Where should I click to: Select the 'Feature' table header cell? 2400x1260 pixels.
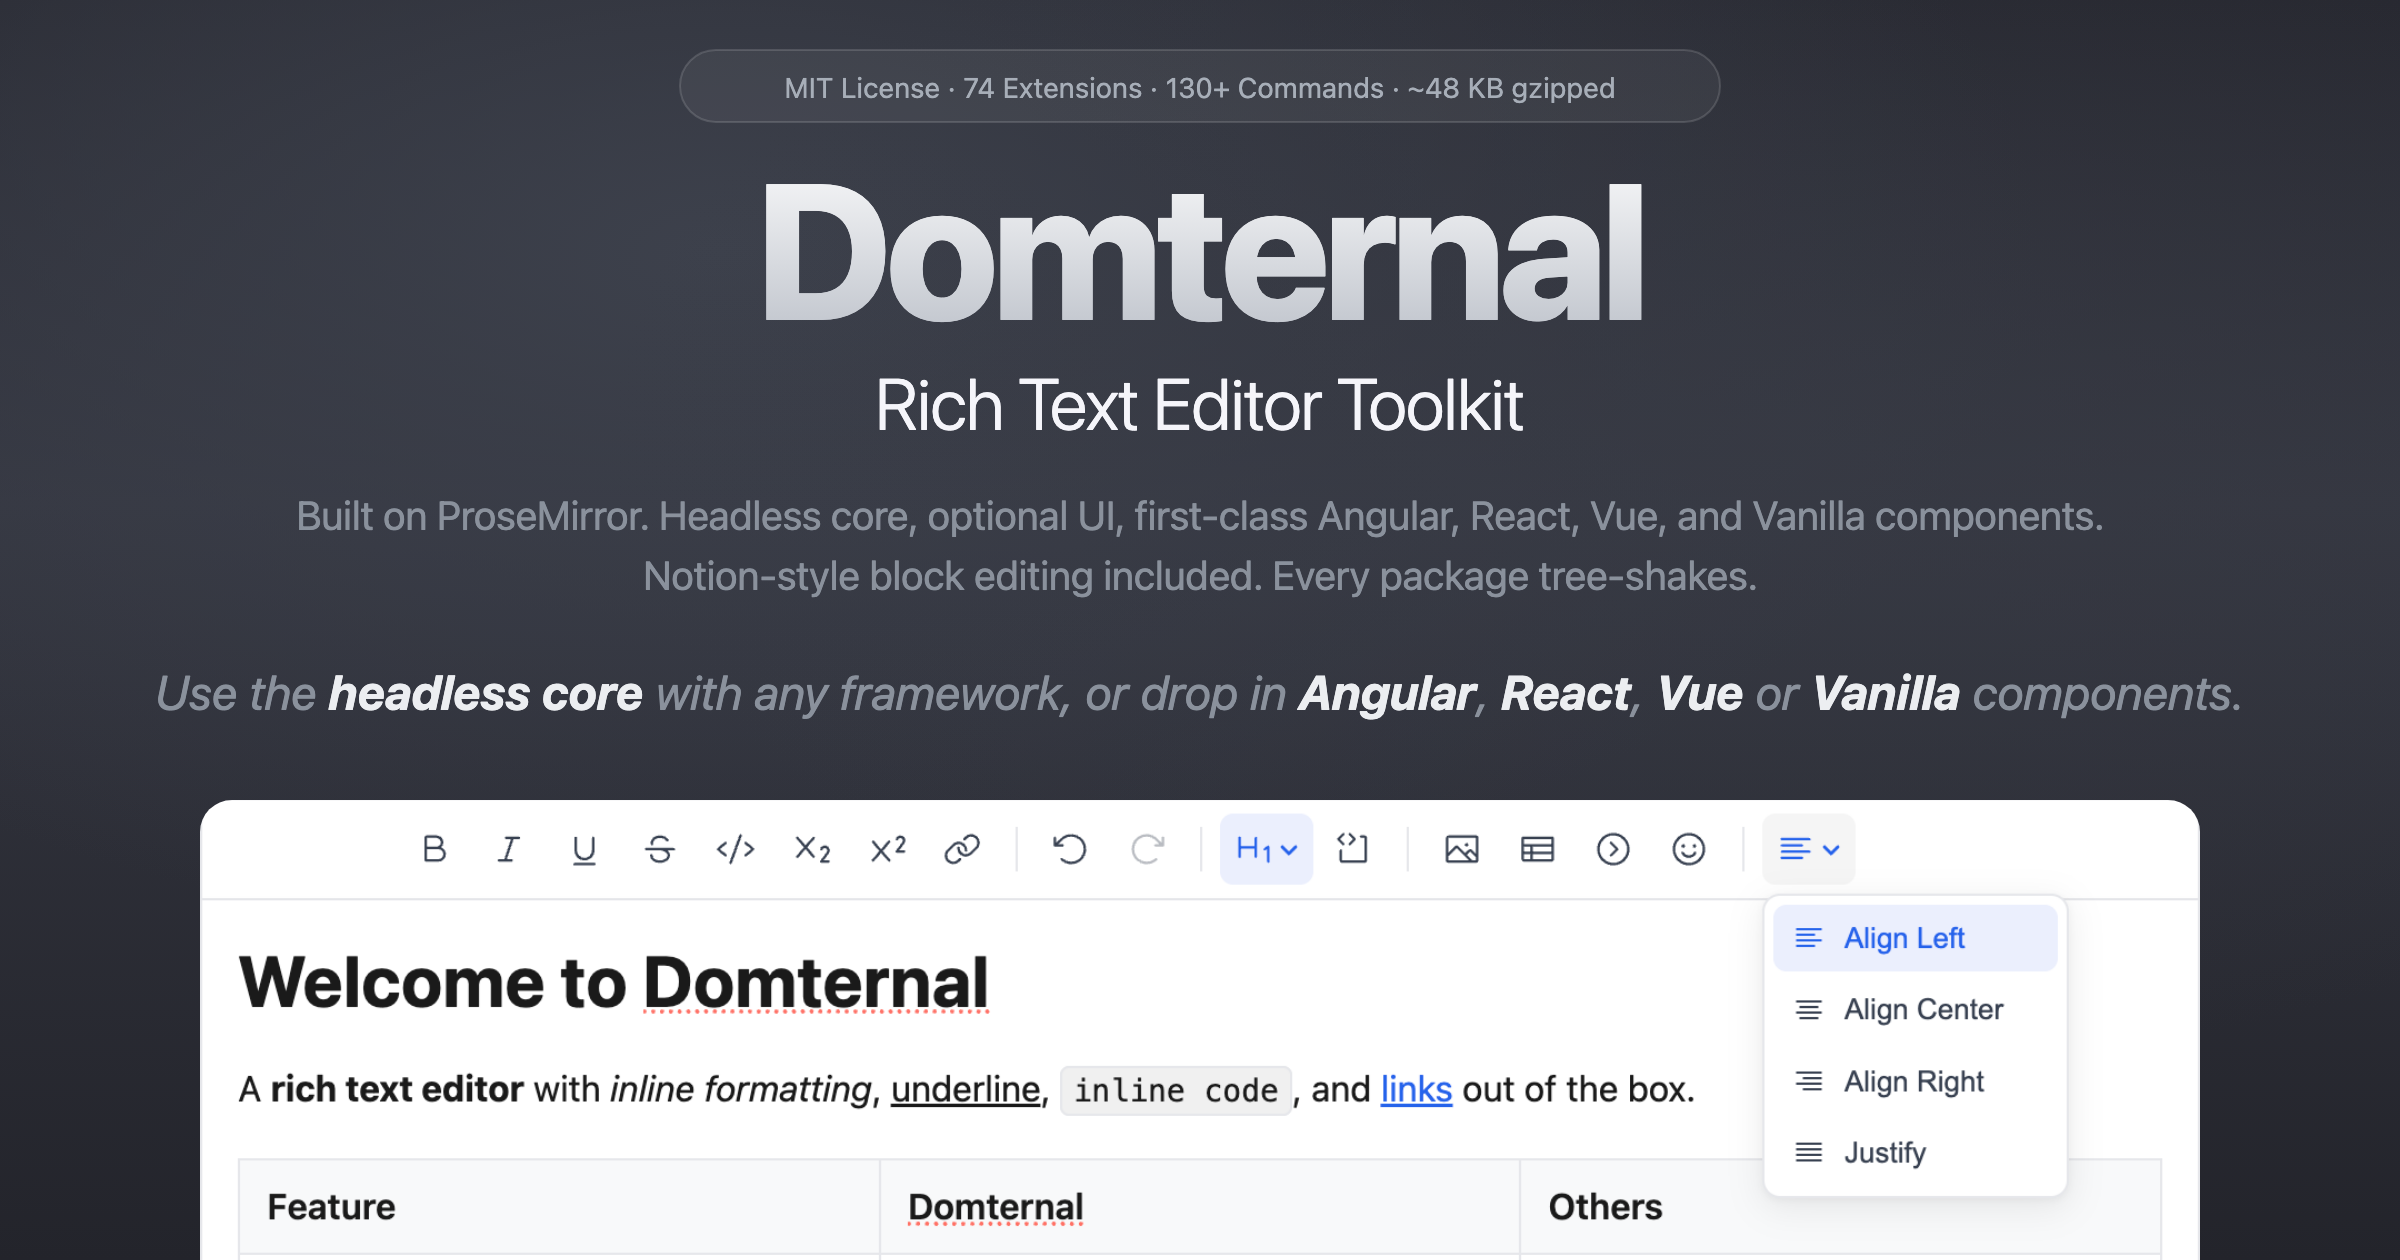559,1207
